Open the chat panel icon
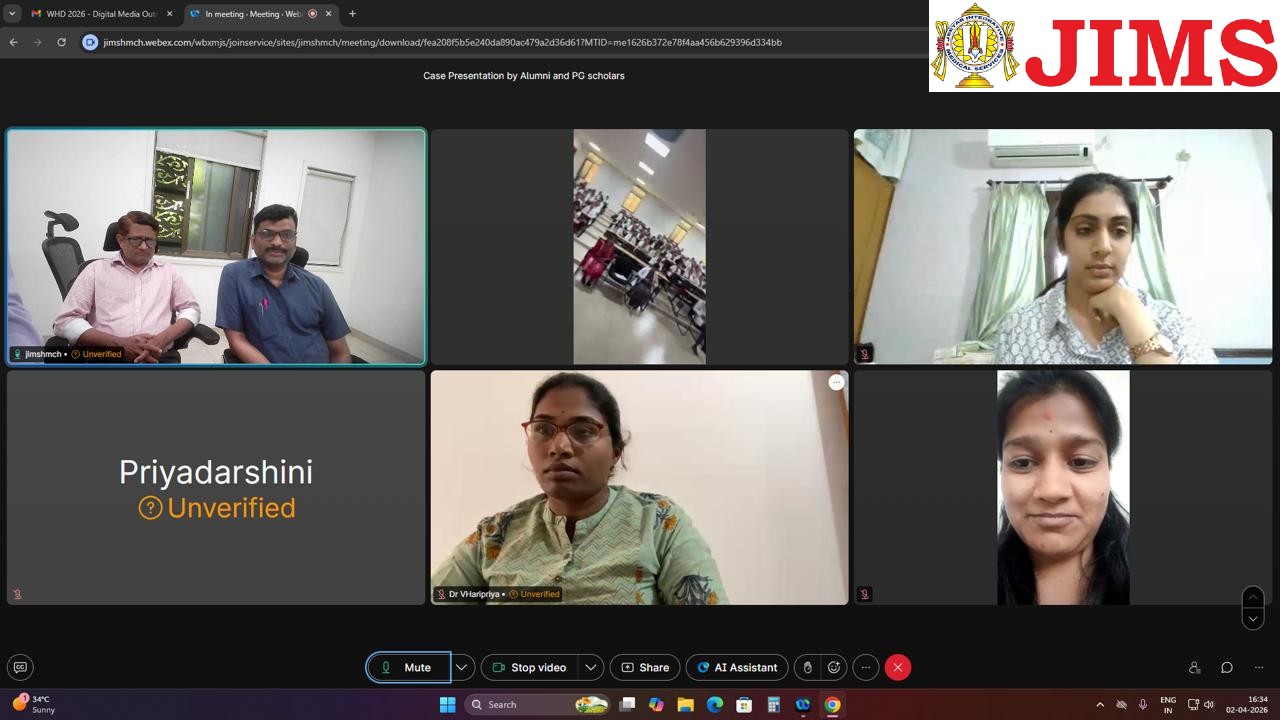Viewport: 1280px width, 720px height. pyautogui.click(x=1226, y=667)
